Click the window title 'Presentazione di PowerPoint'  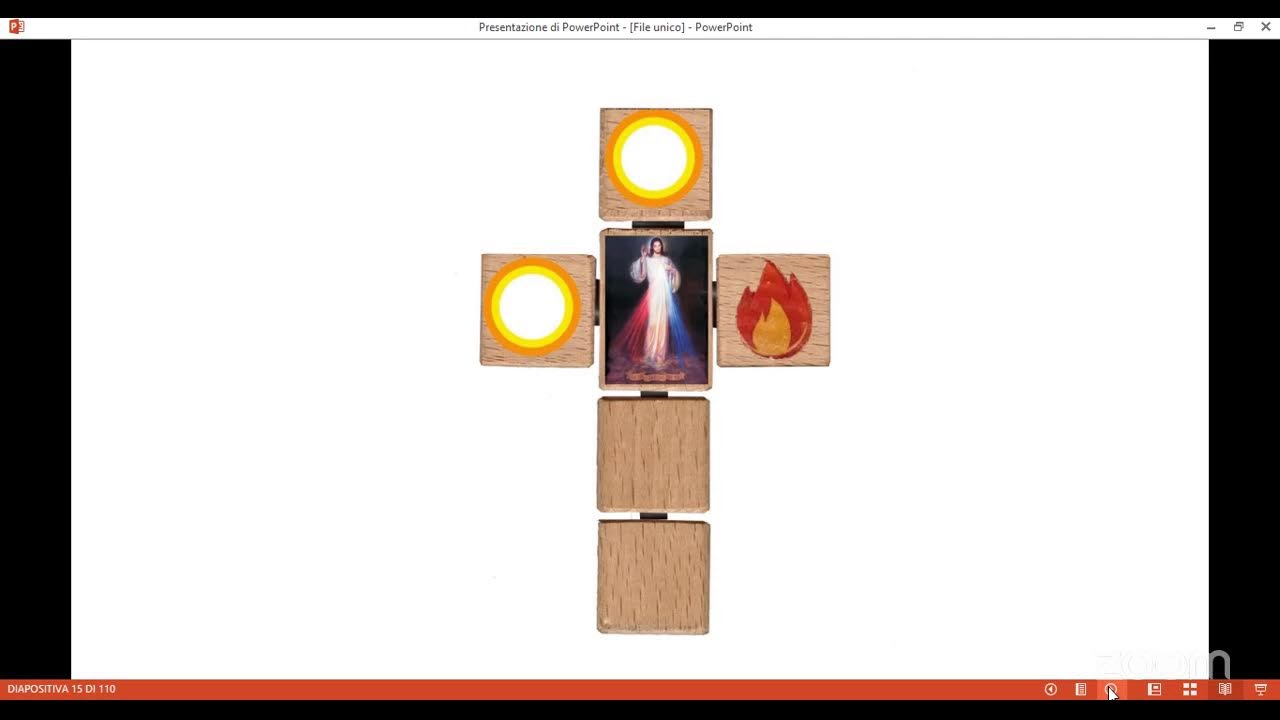point(615,27)
